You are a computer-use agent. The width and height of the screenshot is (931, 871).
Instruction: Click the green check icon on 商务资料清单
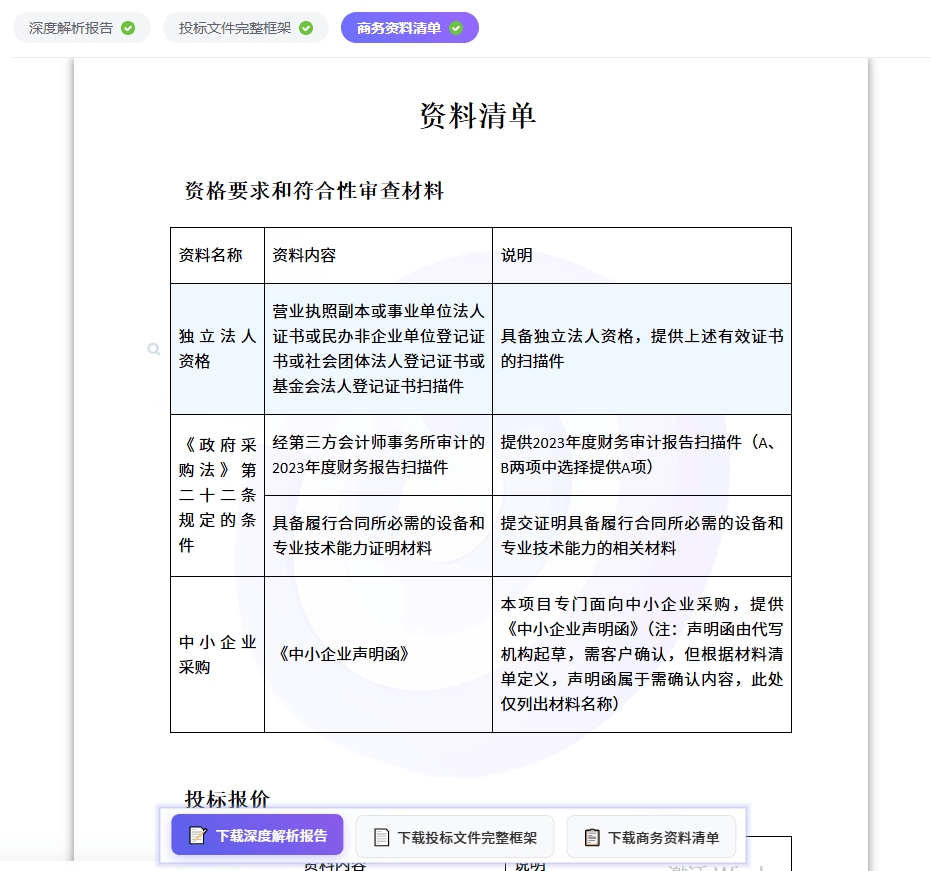point(456,28)
